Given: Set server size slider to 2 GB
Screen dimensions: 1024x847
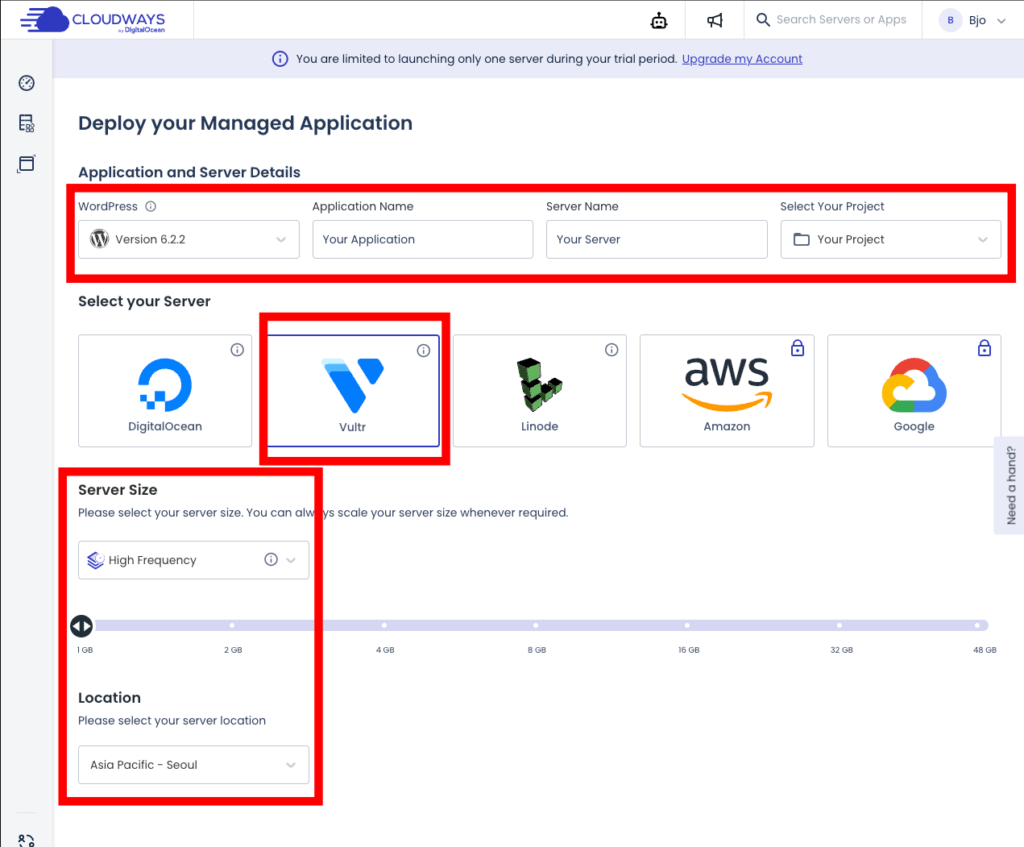Looking at the screenshot, I should coord(232,626).
